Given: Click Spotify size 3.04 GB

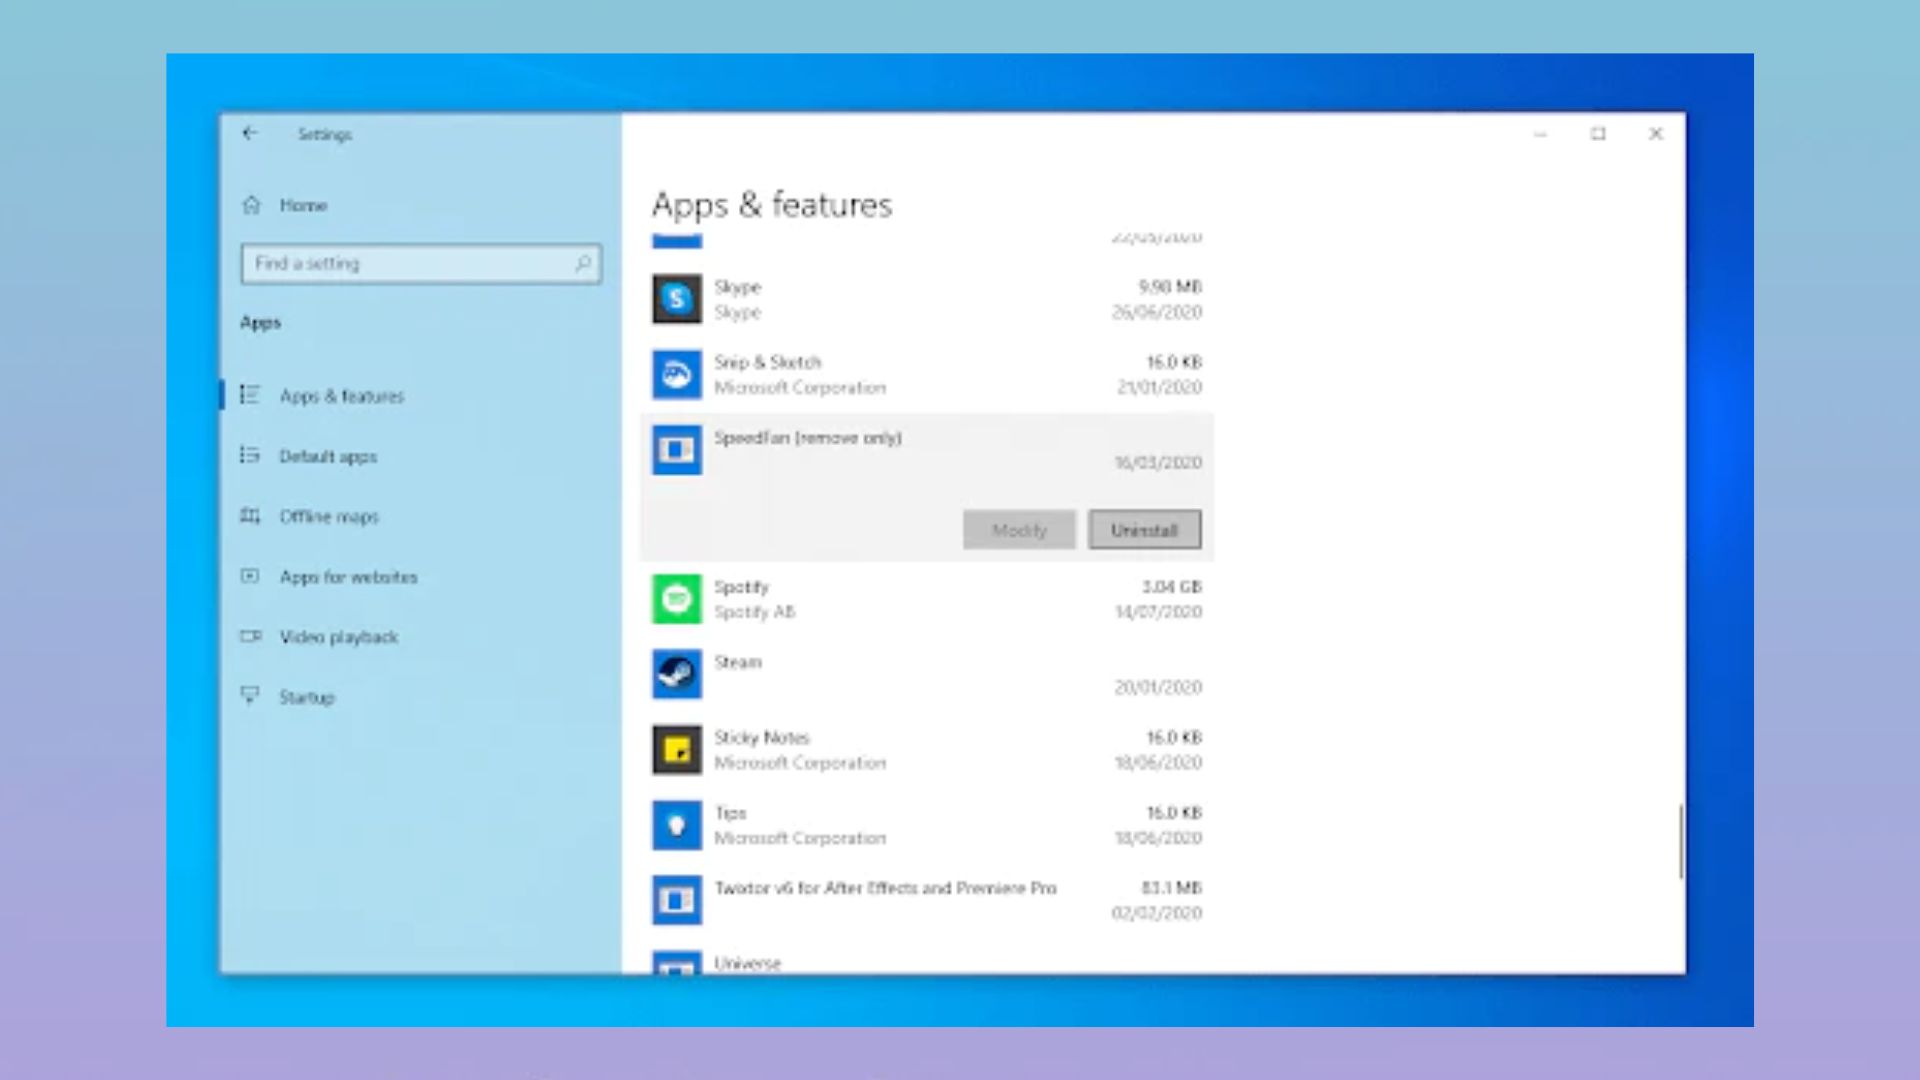Looking at the screenshot, I should pos(1171,587).
